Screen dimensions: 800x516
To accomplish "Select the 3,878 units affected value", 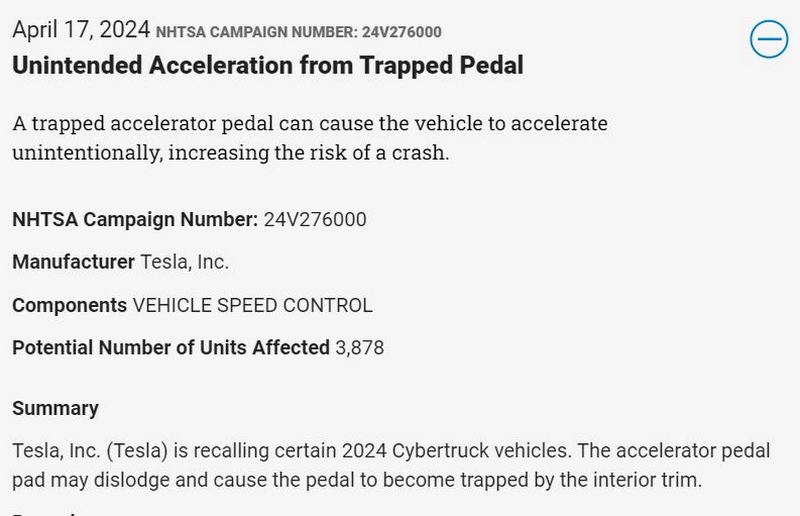I will (360, 348).
